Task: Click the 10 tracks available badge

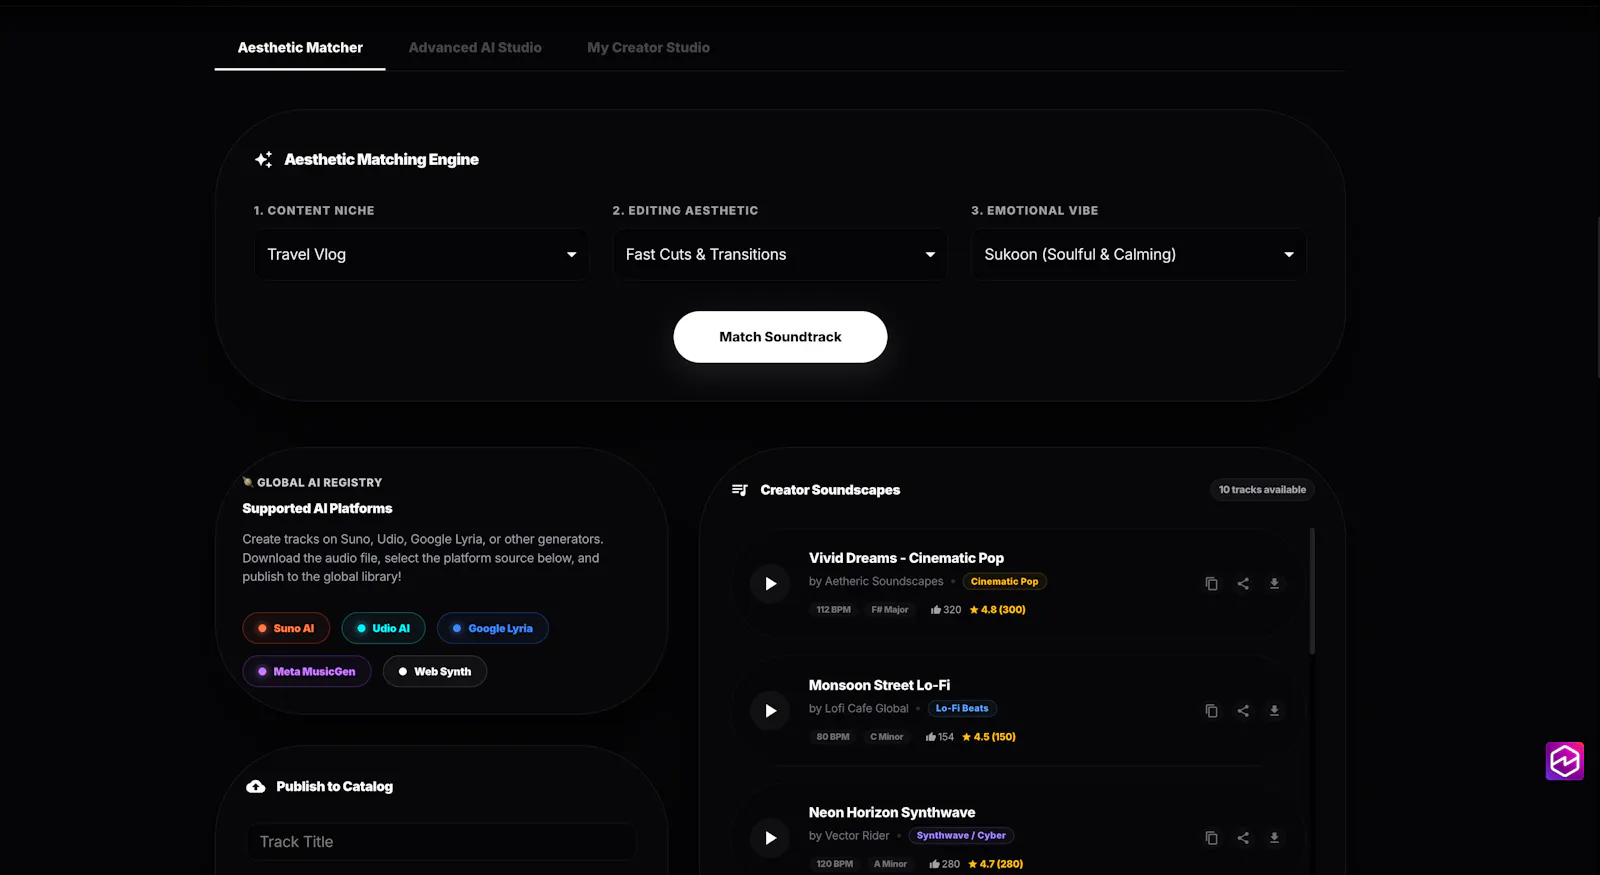Action: pos(1262,490)
